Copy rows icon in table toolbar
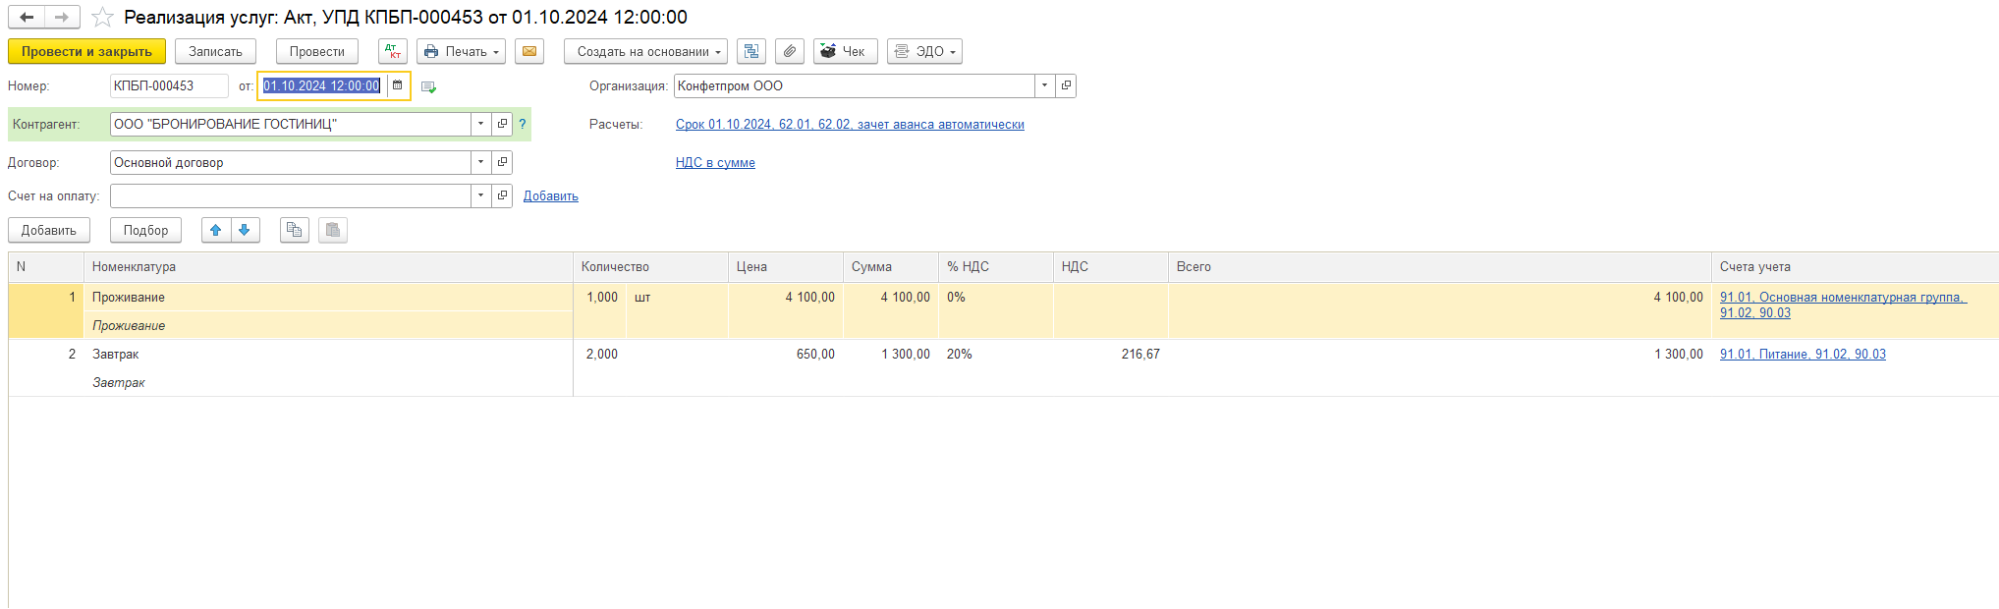This screenshot has height=609, width=1999. 294,230
